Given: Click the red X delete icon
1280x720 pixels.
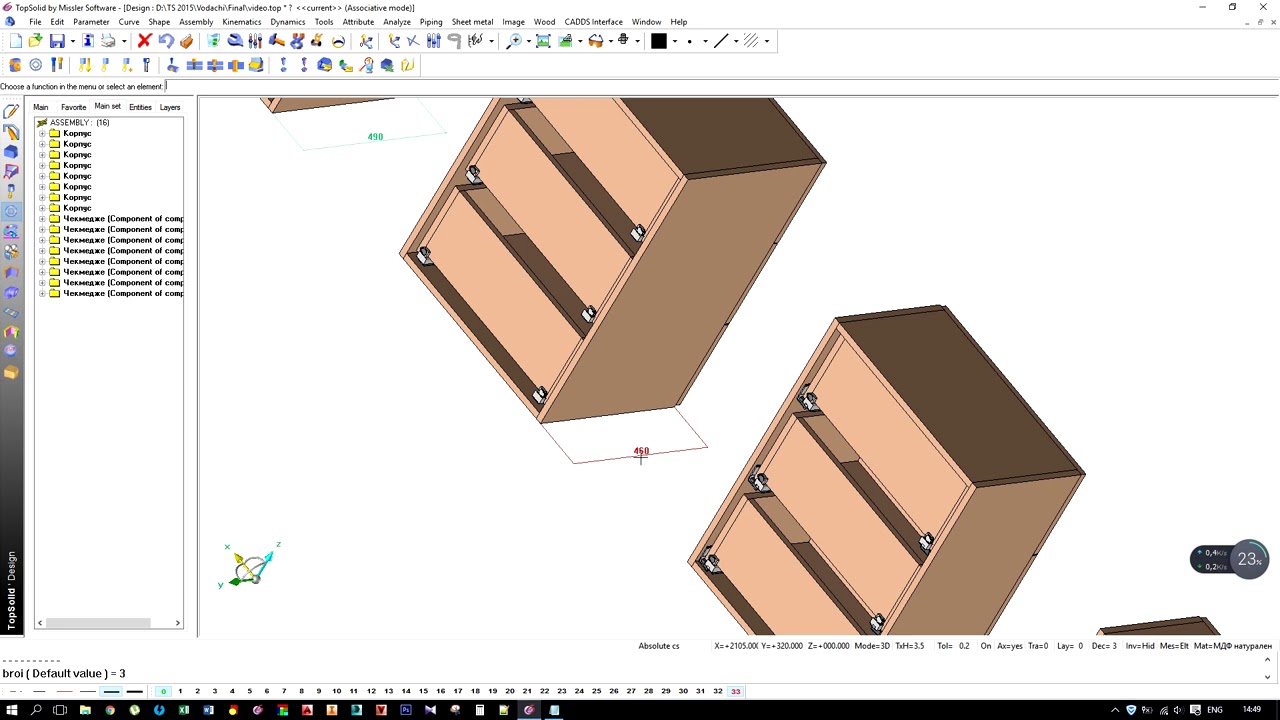Looking at the screenshot, I should (144, 41).
